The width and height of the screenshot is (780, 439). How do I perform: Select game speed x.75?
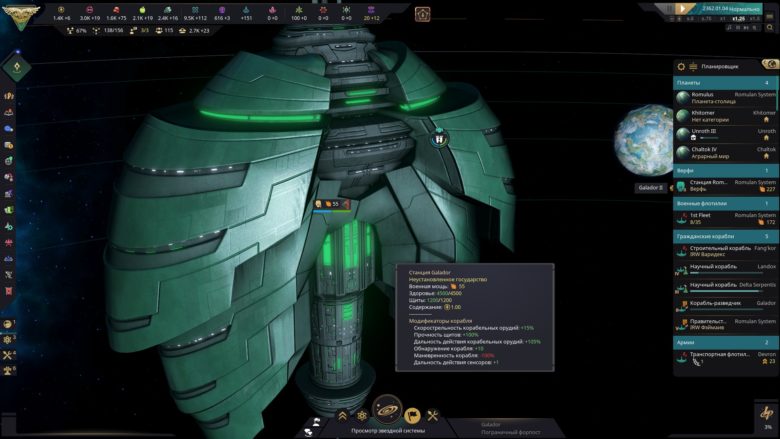pyautogui.click(x=706, y=19)
